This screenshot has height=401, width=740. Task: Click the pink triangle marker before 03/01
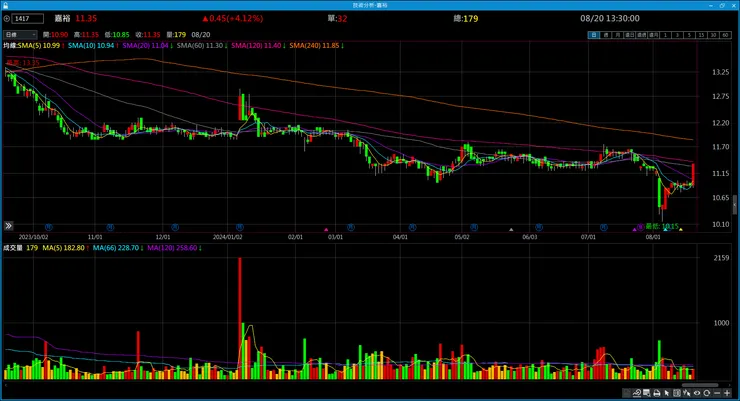coord(326,230)
